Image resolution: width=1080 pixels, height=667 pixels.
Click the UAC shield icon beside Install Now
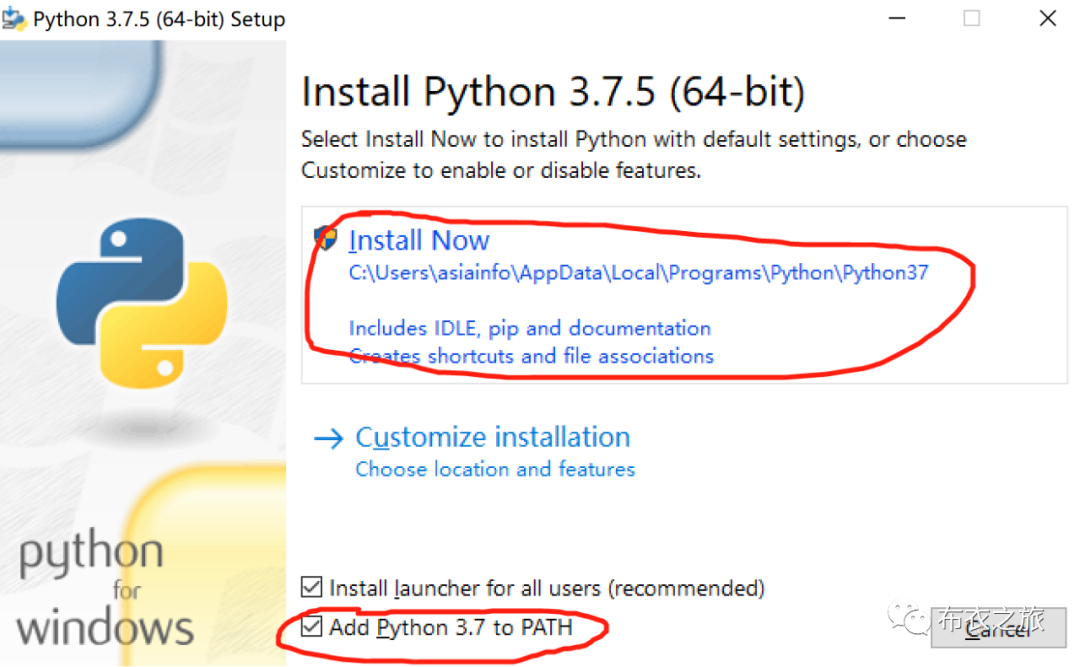[x=326, y=239]
